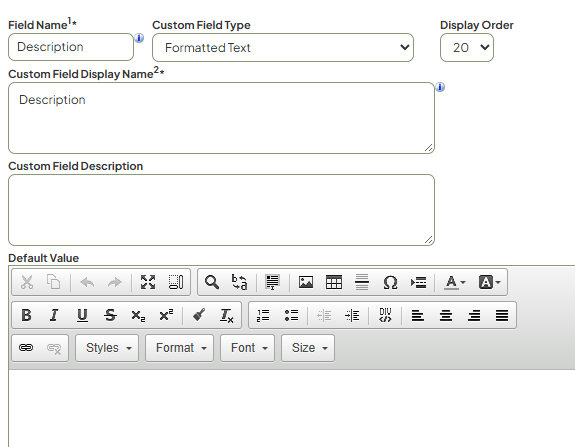Insert a numbered list
This screenshot has width=575, height=447.
pos(263,315)
